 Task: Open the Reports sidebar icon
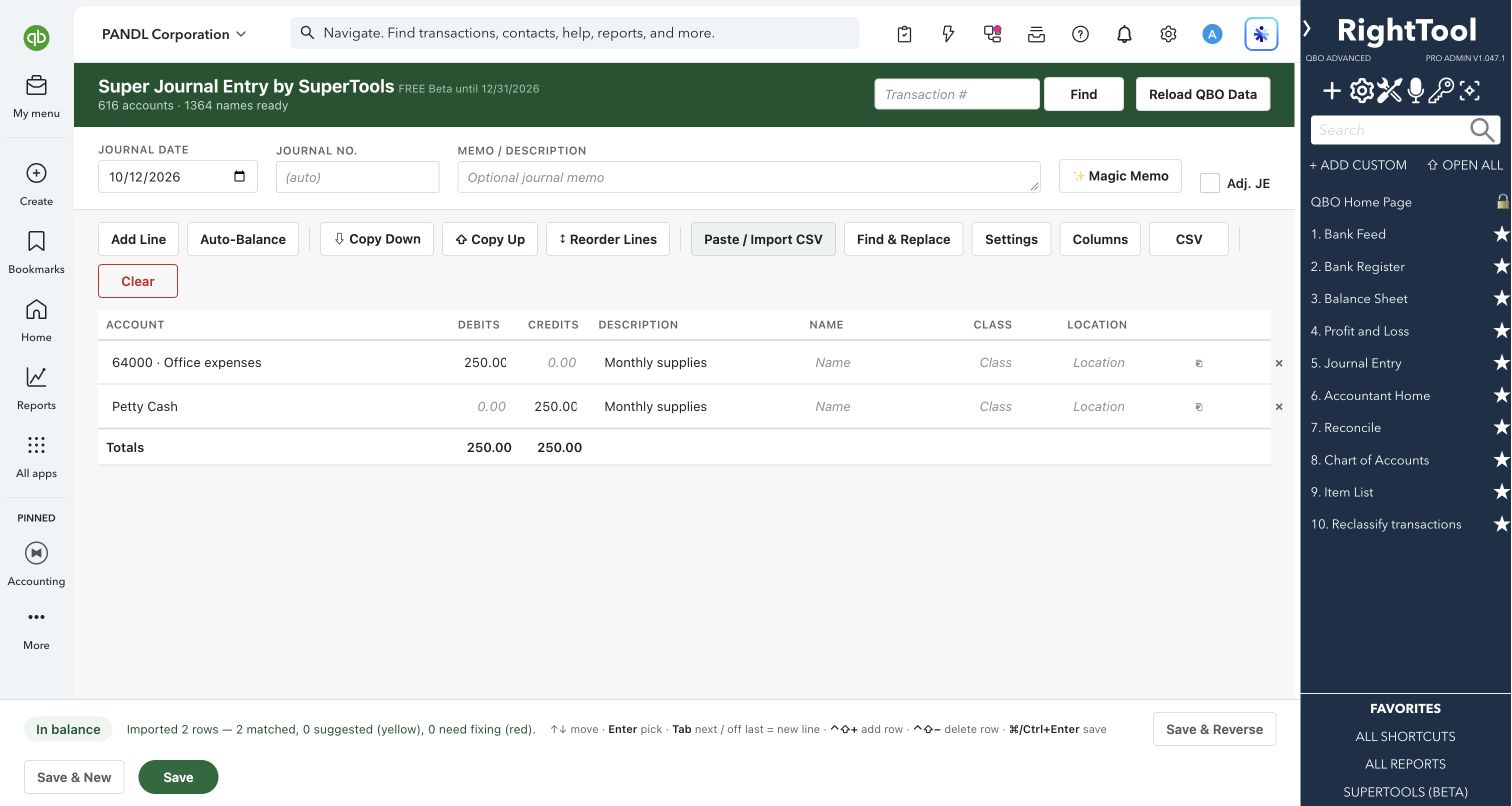click(36, 387)
